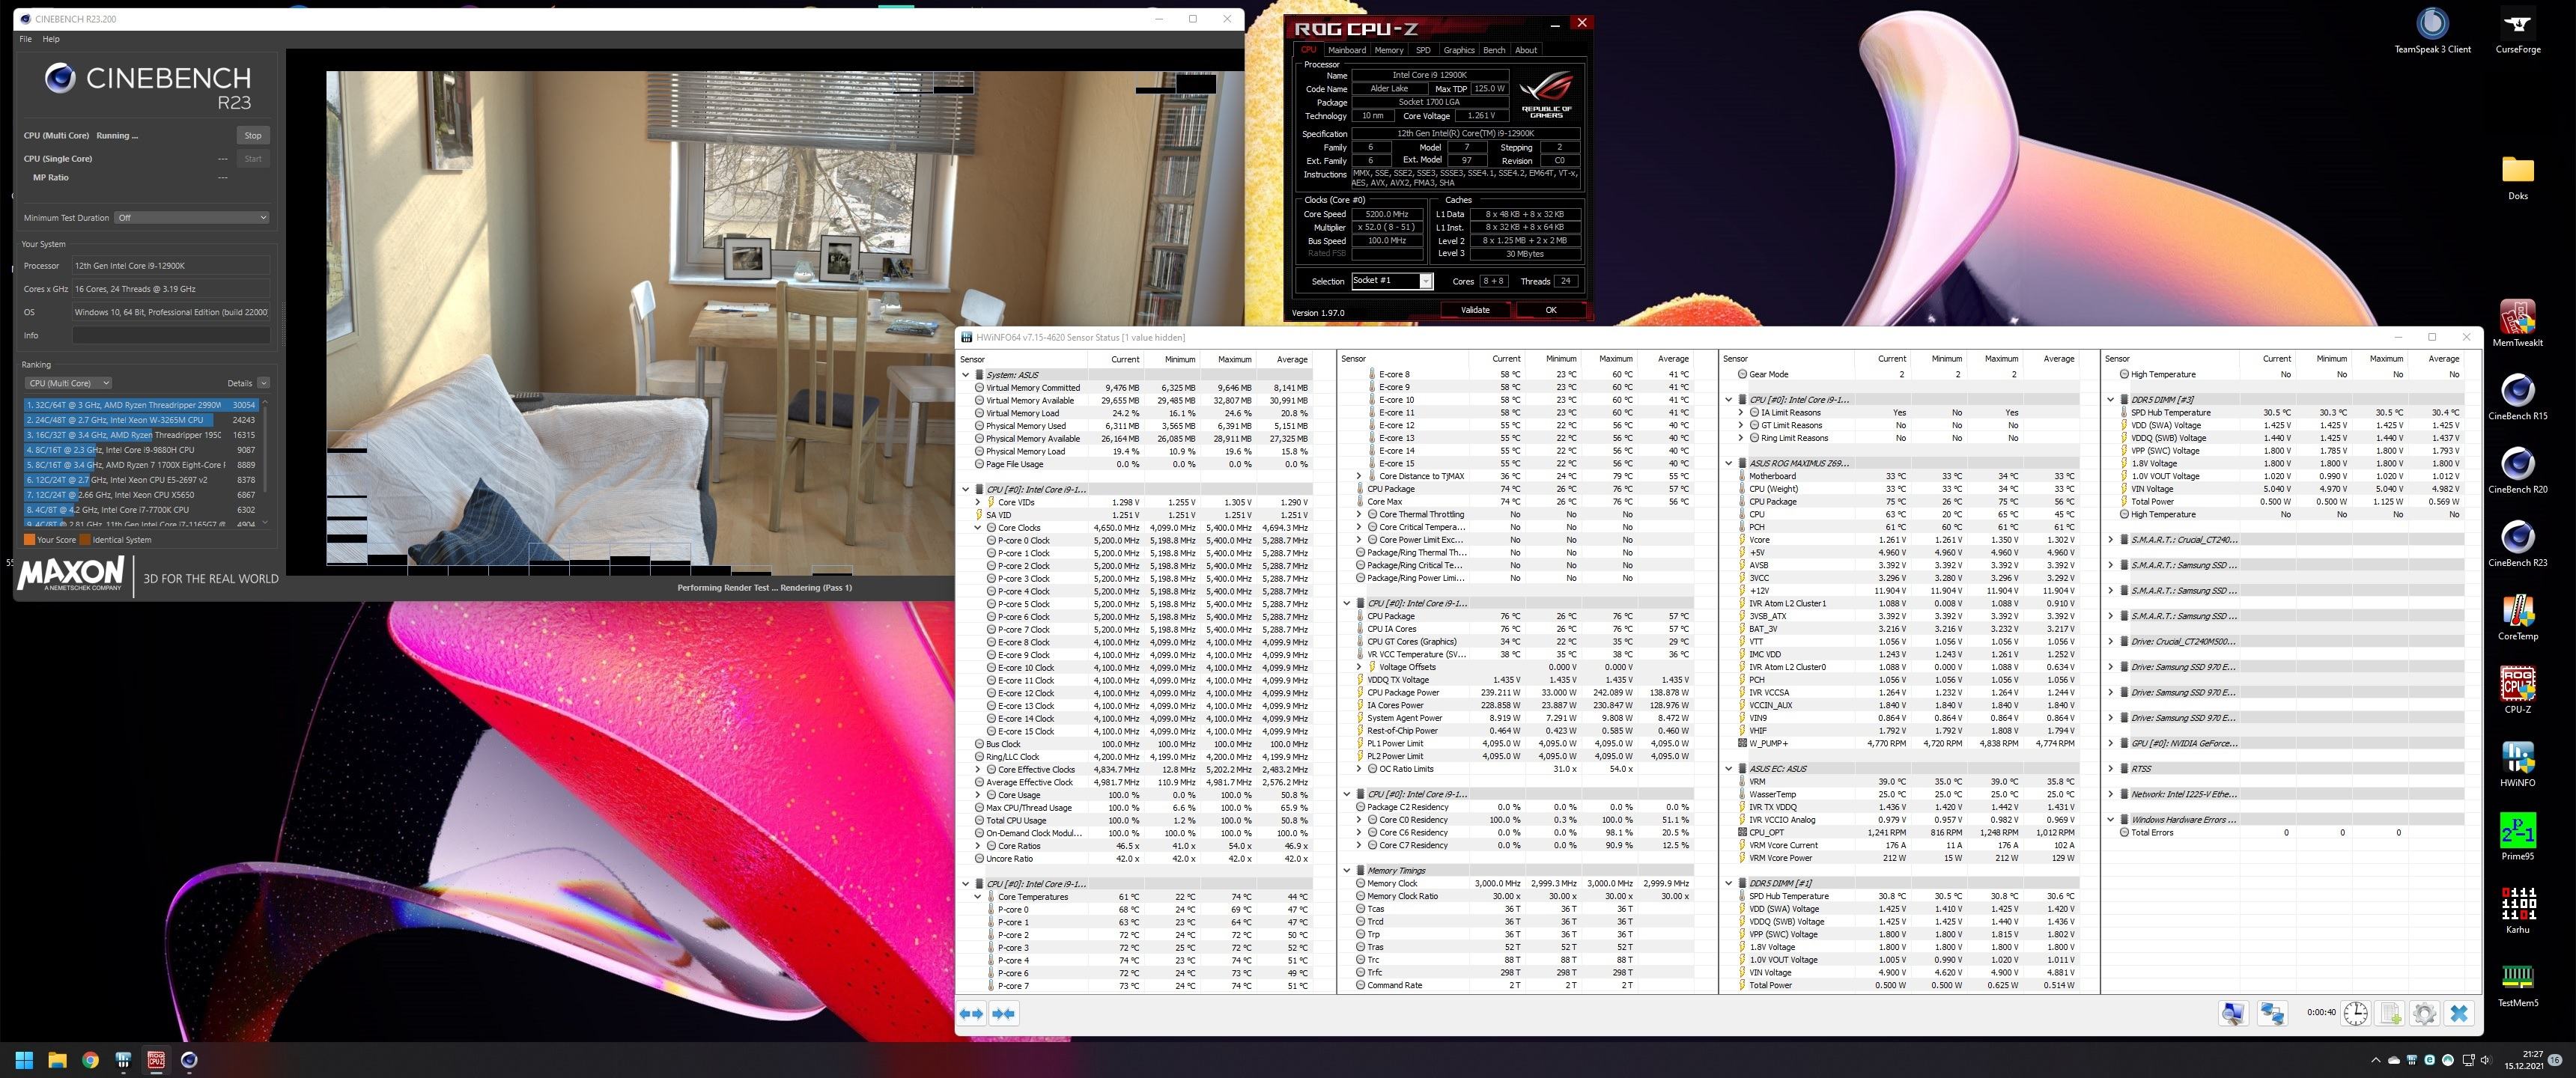Screen dimensions: 2576x1078
Task: Open Minimum Test Duration dropdown
Action: coord(191,217)
